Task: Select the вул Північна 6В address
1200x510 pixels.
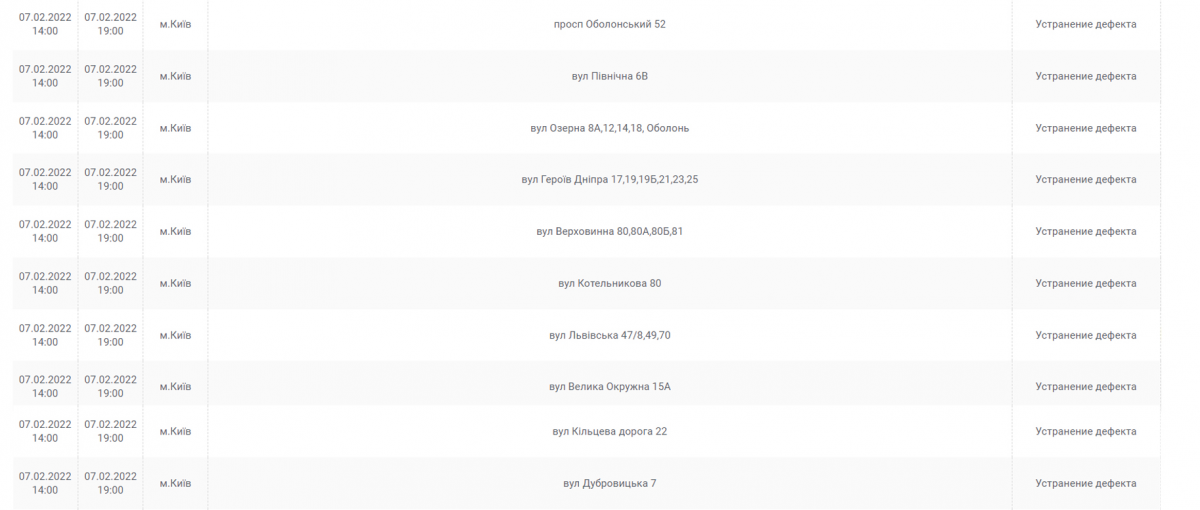Action: [609, 76]
